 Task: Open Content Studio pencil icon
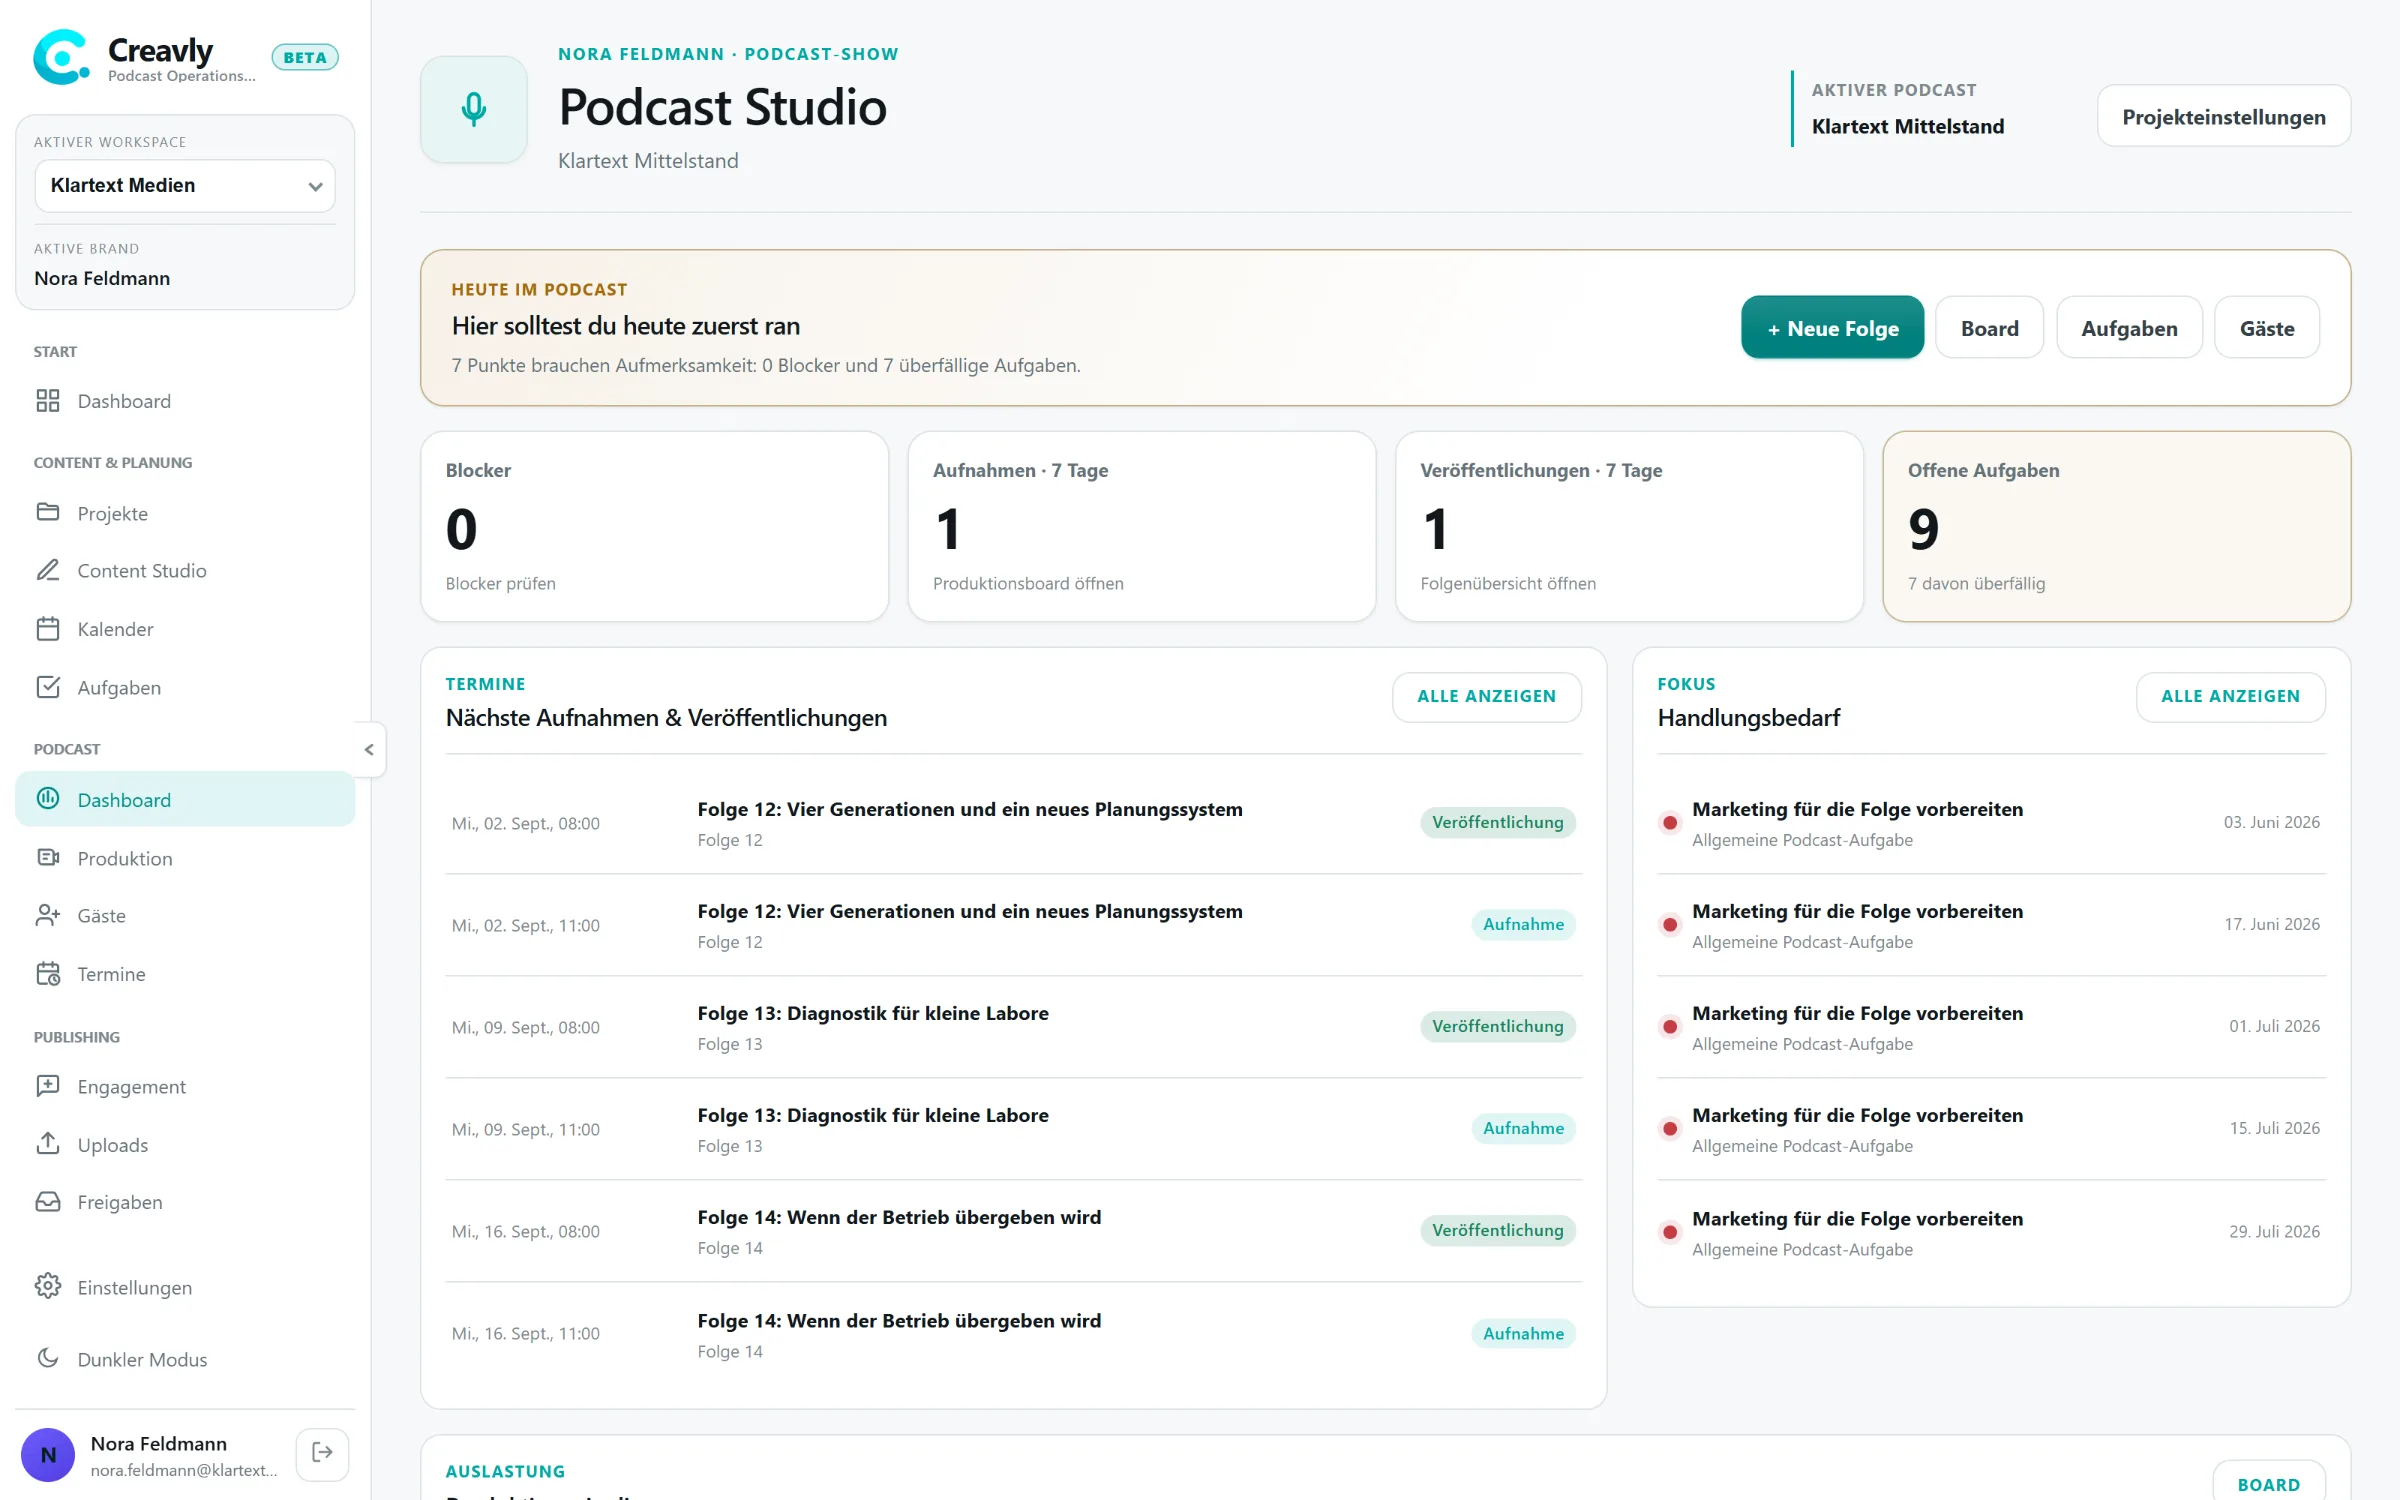pos(48,571)
